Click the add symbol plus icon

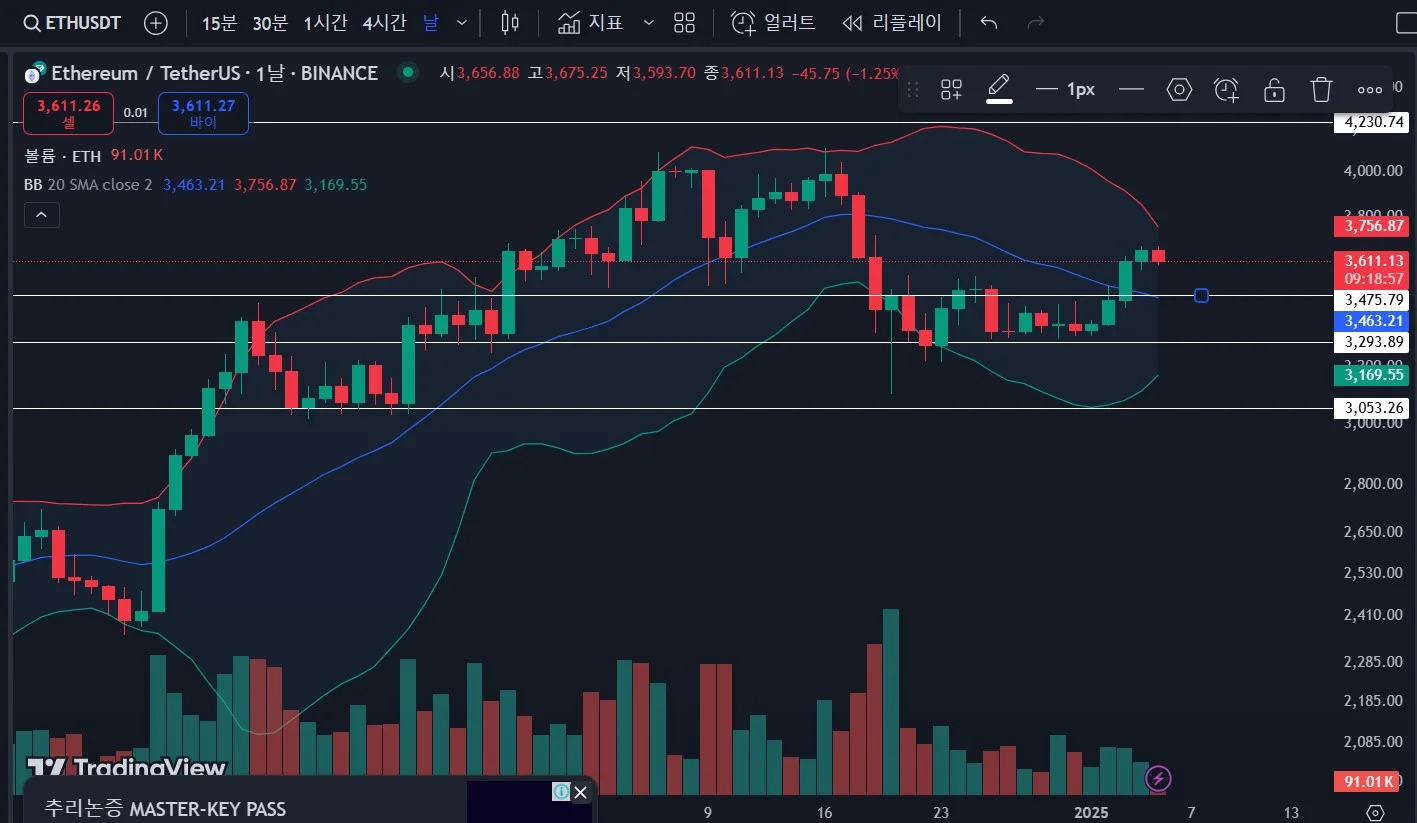click(x=156, y=22)
